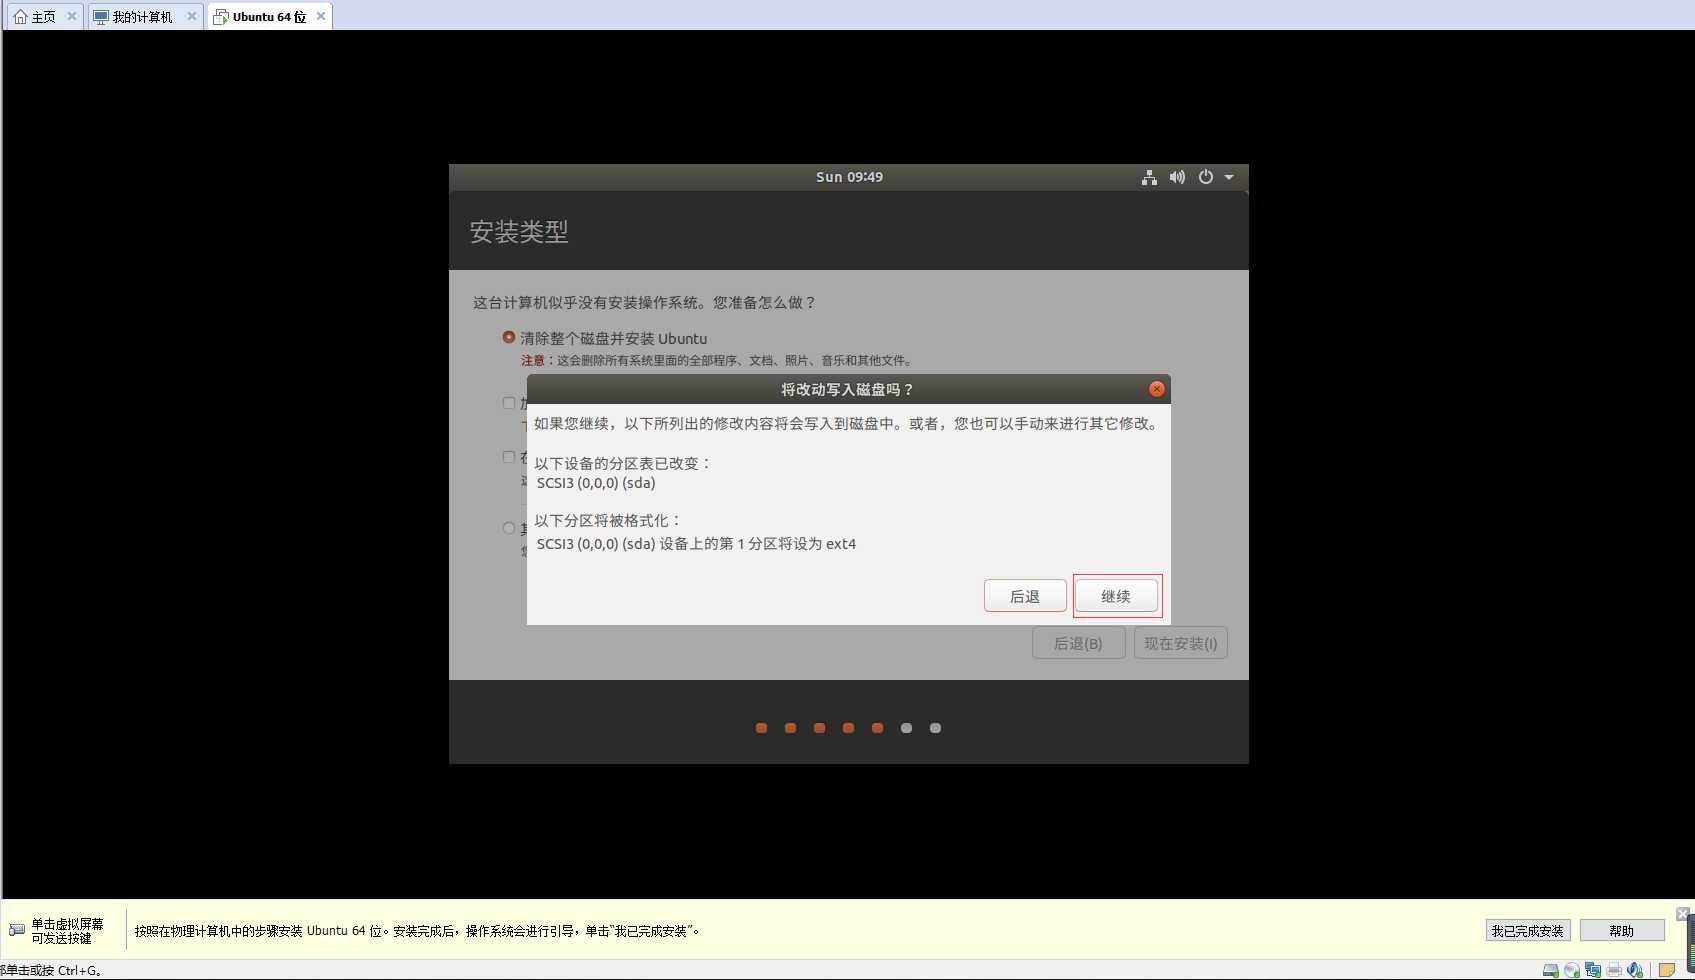The height and width of the screenshot is (980, 1695).
Task: Close the 我的计算机 tab
Action: (x=192, y=16)
